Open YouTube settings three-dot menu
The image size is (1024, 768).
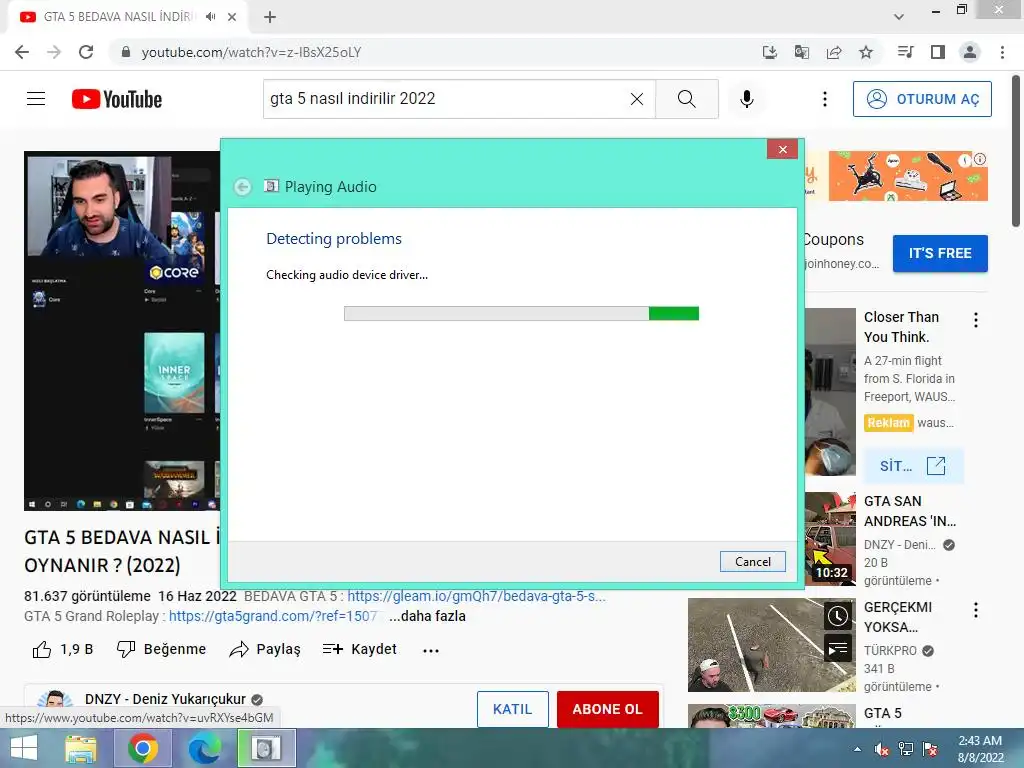[825, 99]
